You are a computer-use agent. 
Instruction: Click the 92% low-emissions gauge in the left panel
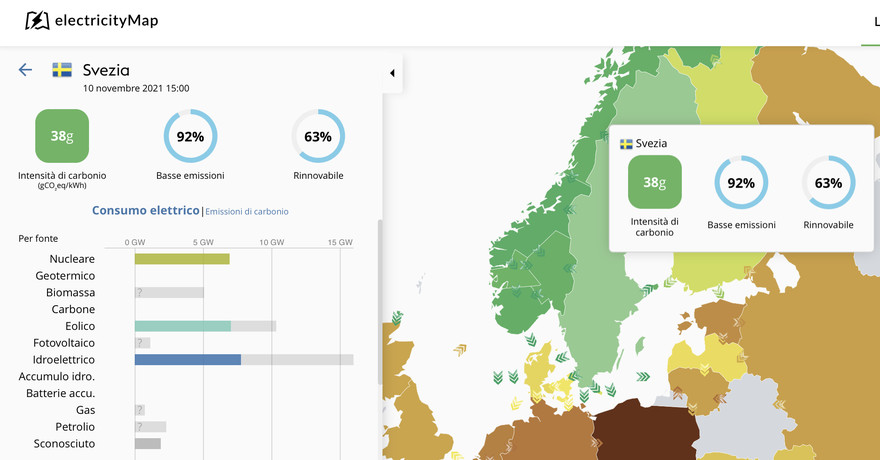coord(190,136)
